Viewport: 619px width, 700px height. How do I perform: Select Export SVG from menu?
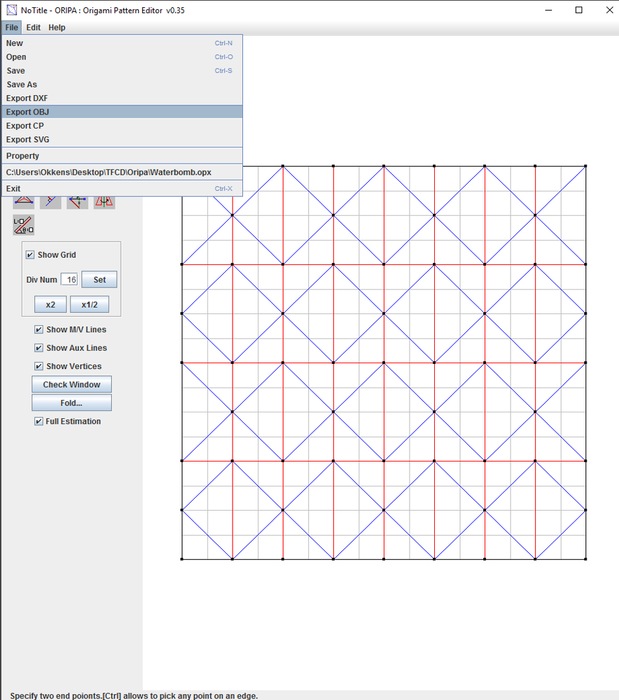tap(122, 140)
